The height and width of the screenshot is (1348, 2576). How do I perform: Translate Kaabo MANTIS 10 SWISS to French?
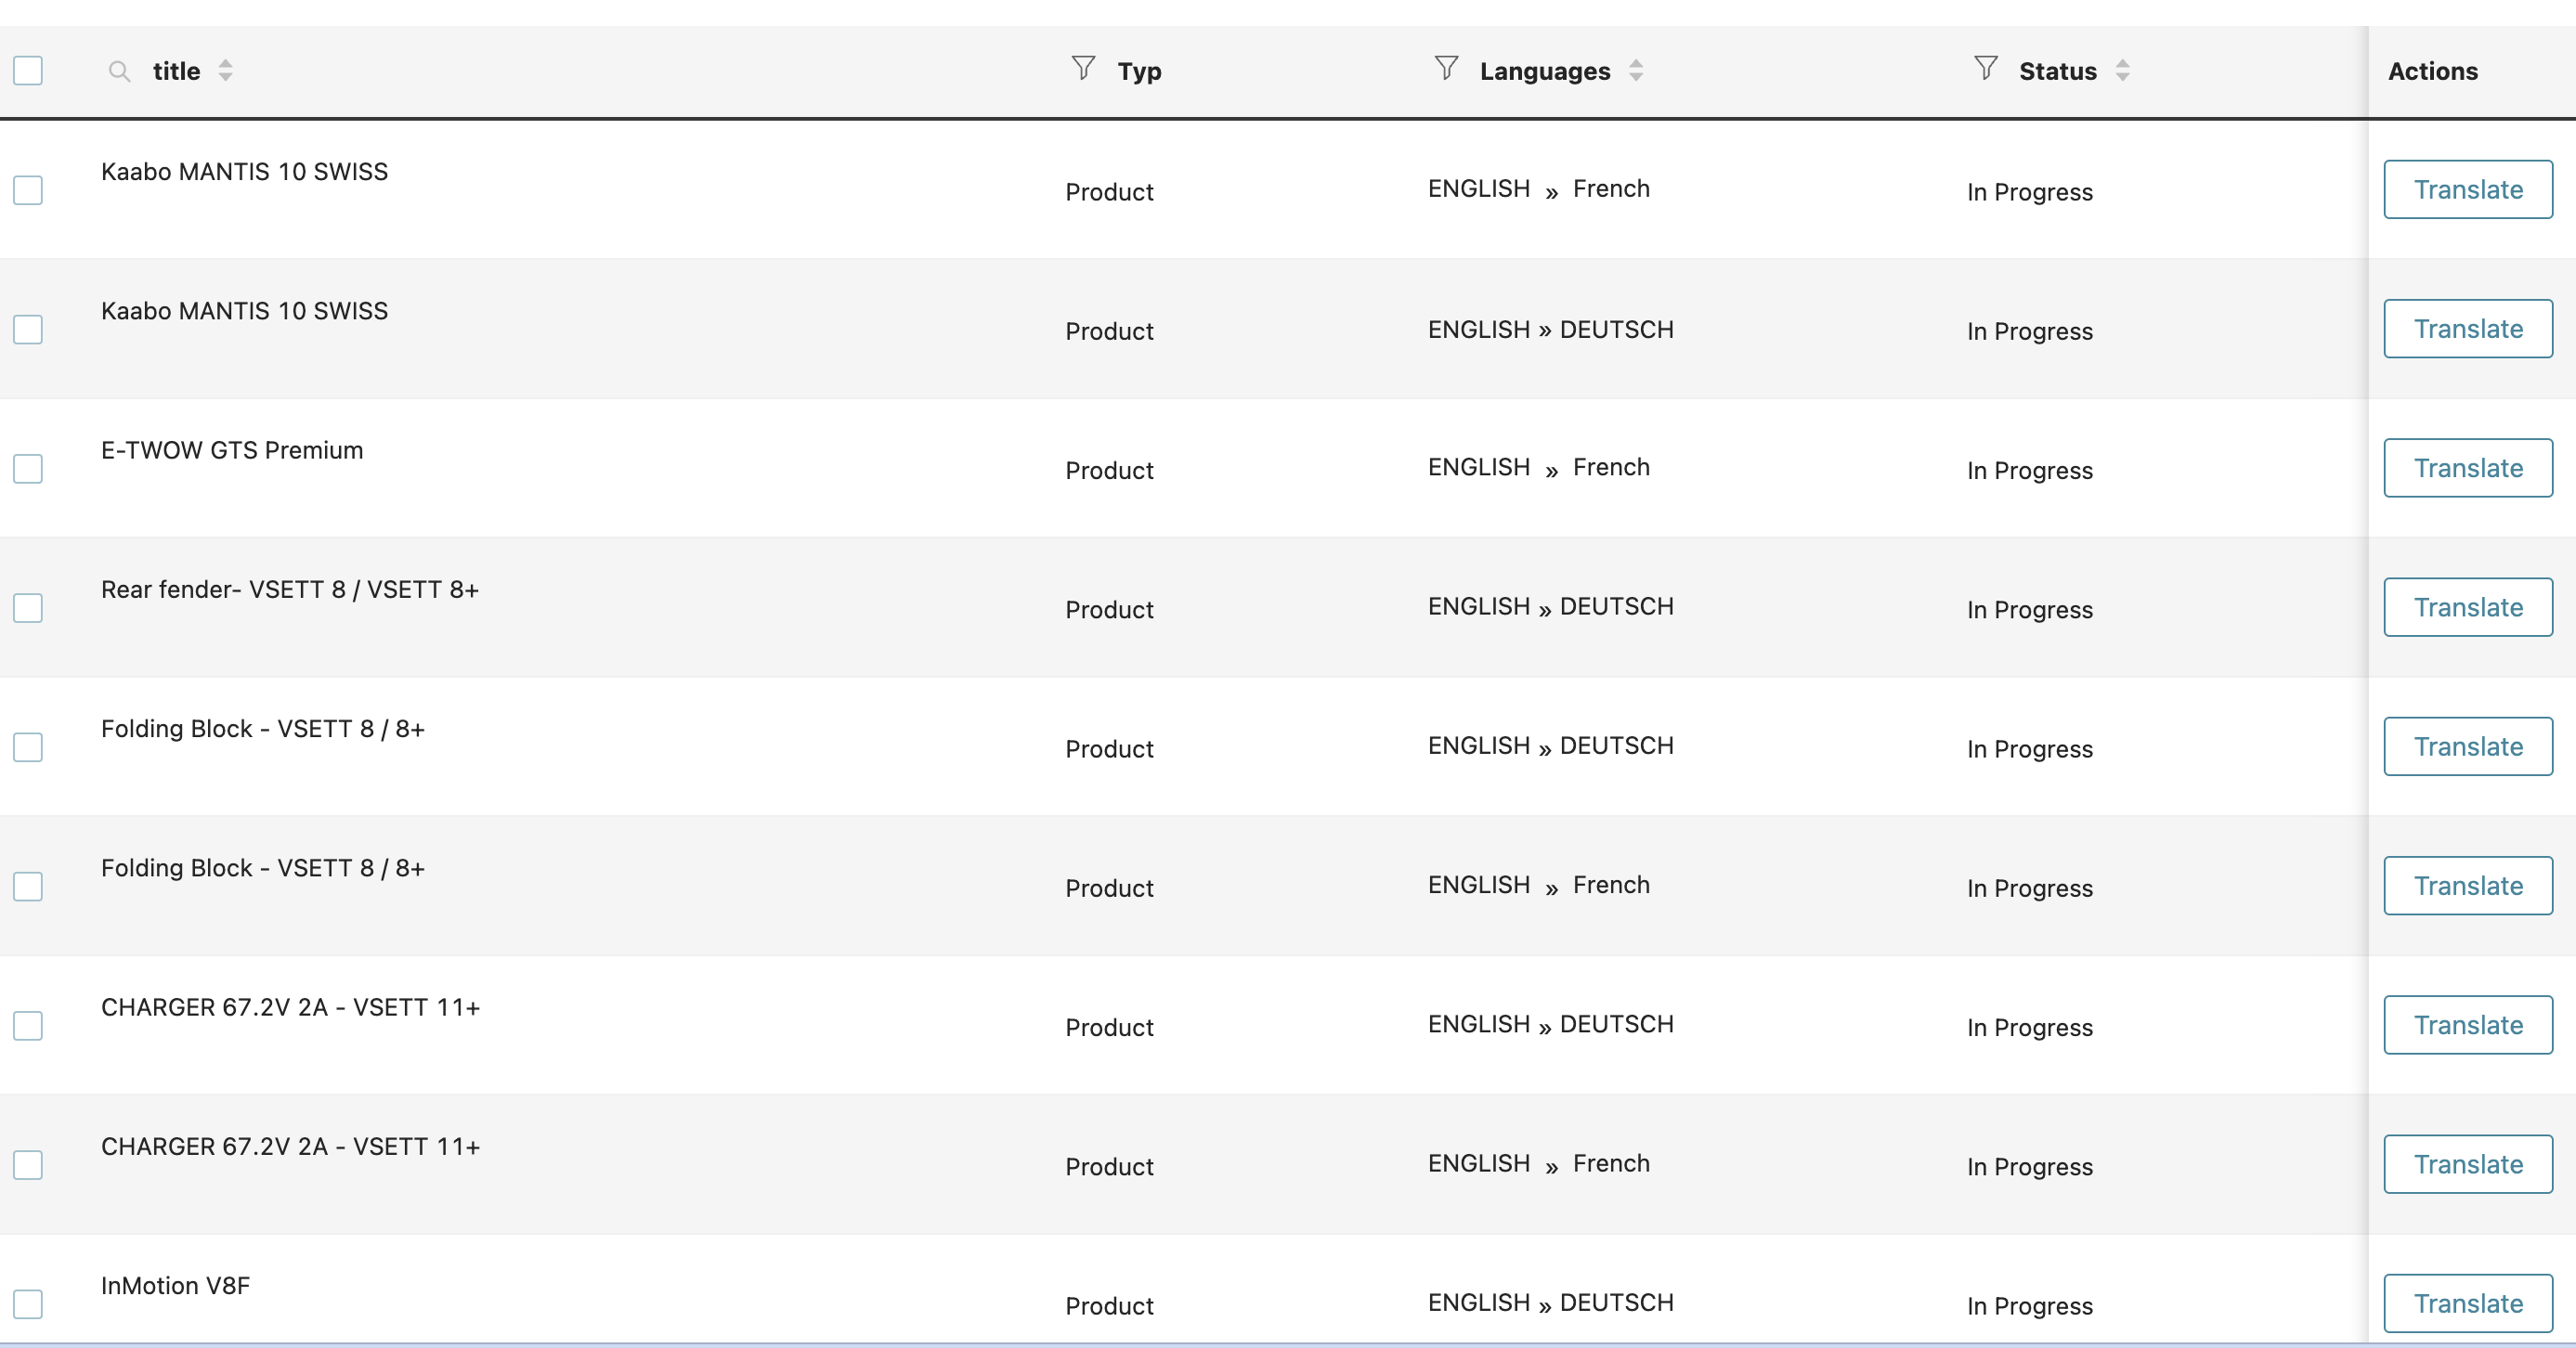tap(2468, 189)
